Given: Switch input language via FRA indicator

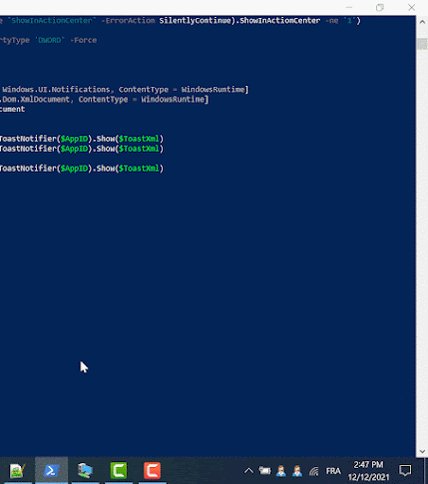Looking at the screenshot, I should click(x=333, y=471).
